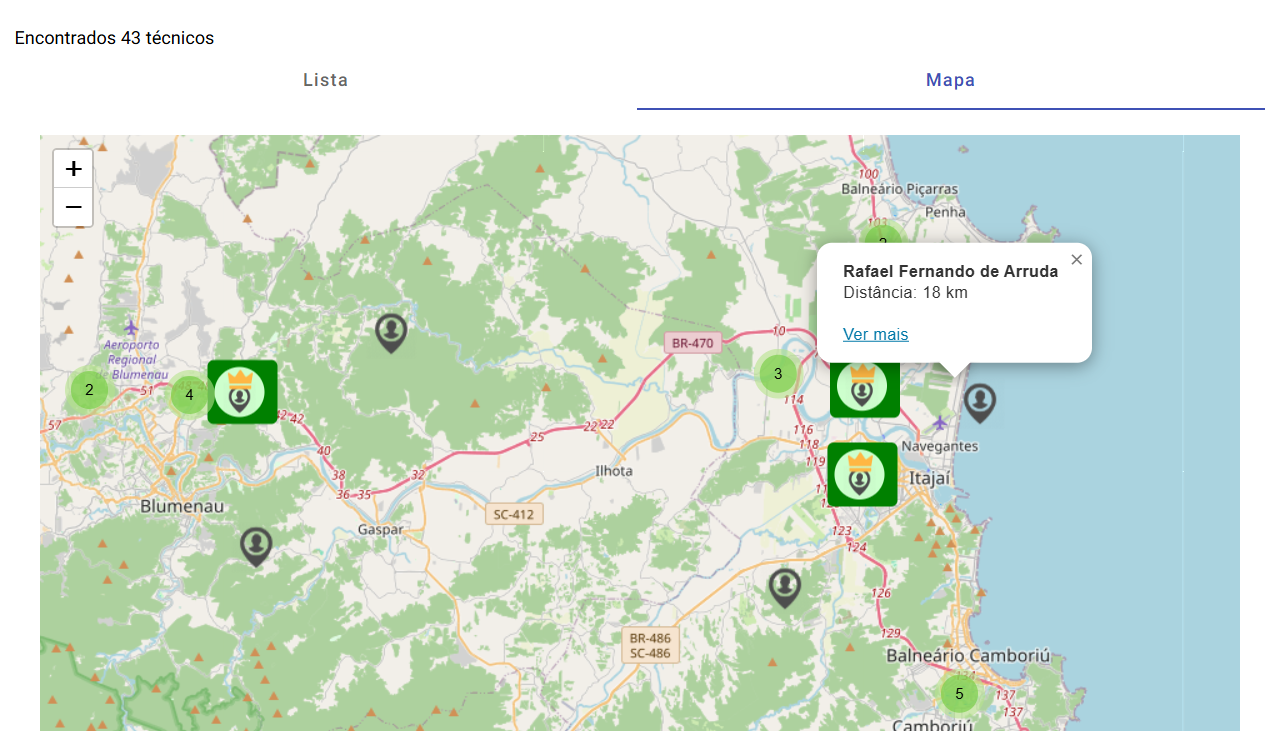This screenshot has height=731, width=1283.
Task: Select crowned technician marker next to Itajaí
Action: click(862, 474)
